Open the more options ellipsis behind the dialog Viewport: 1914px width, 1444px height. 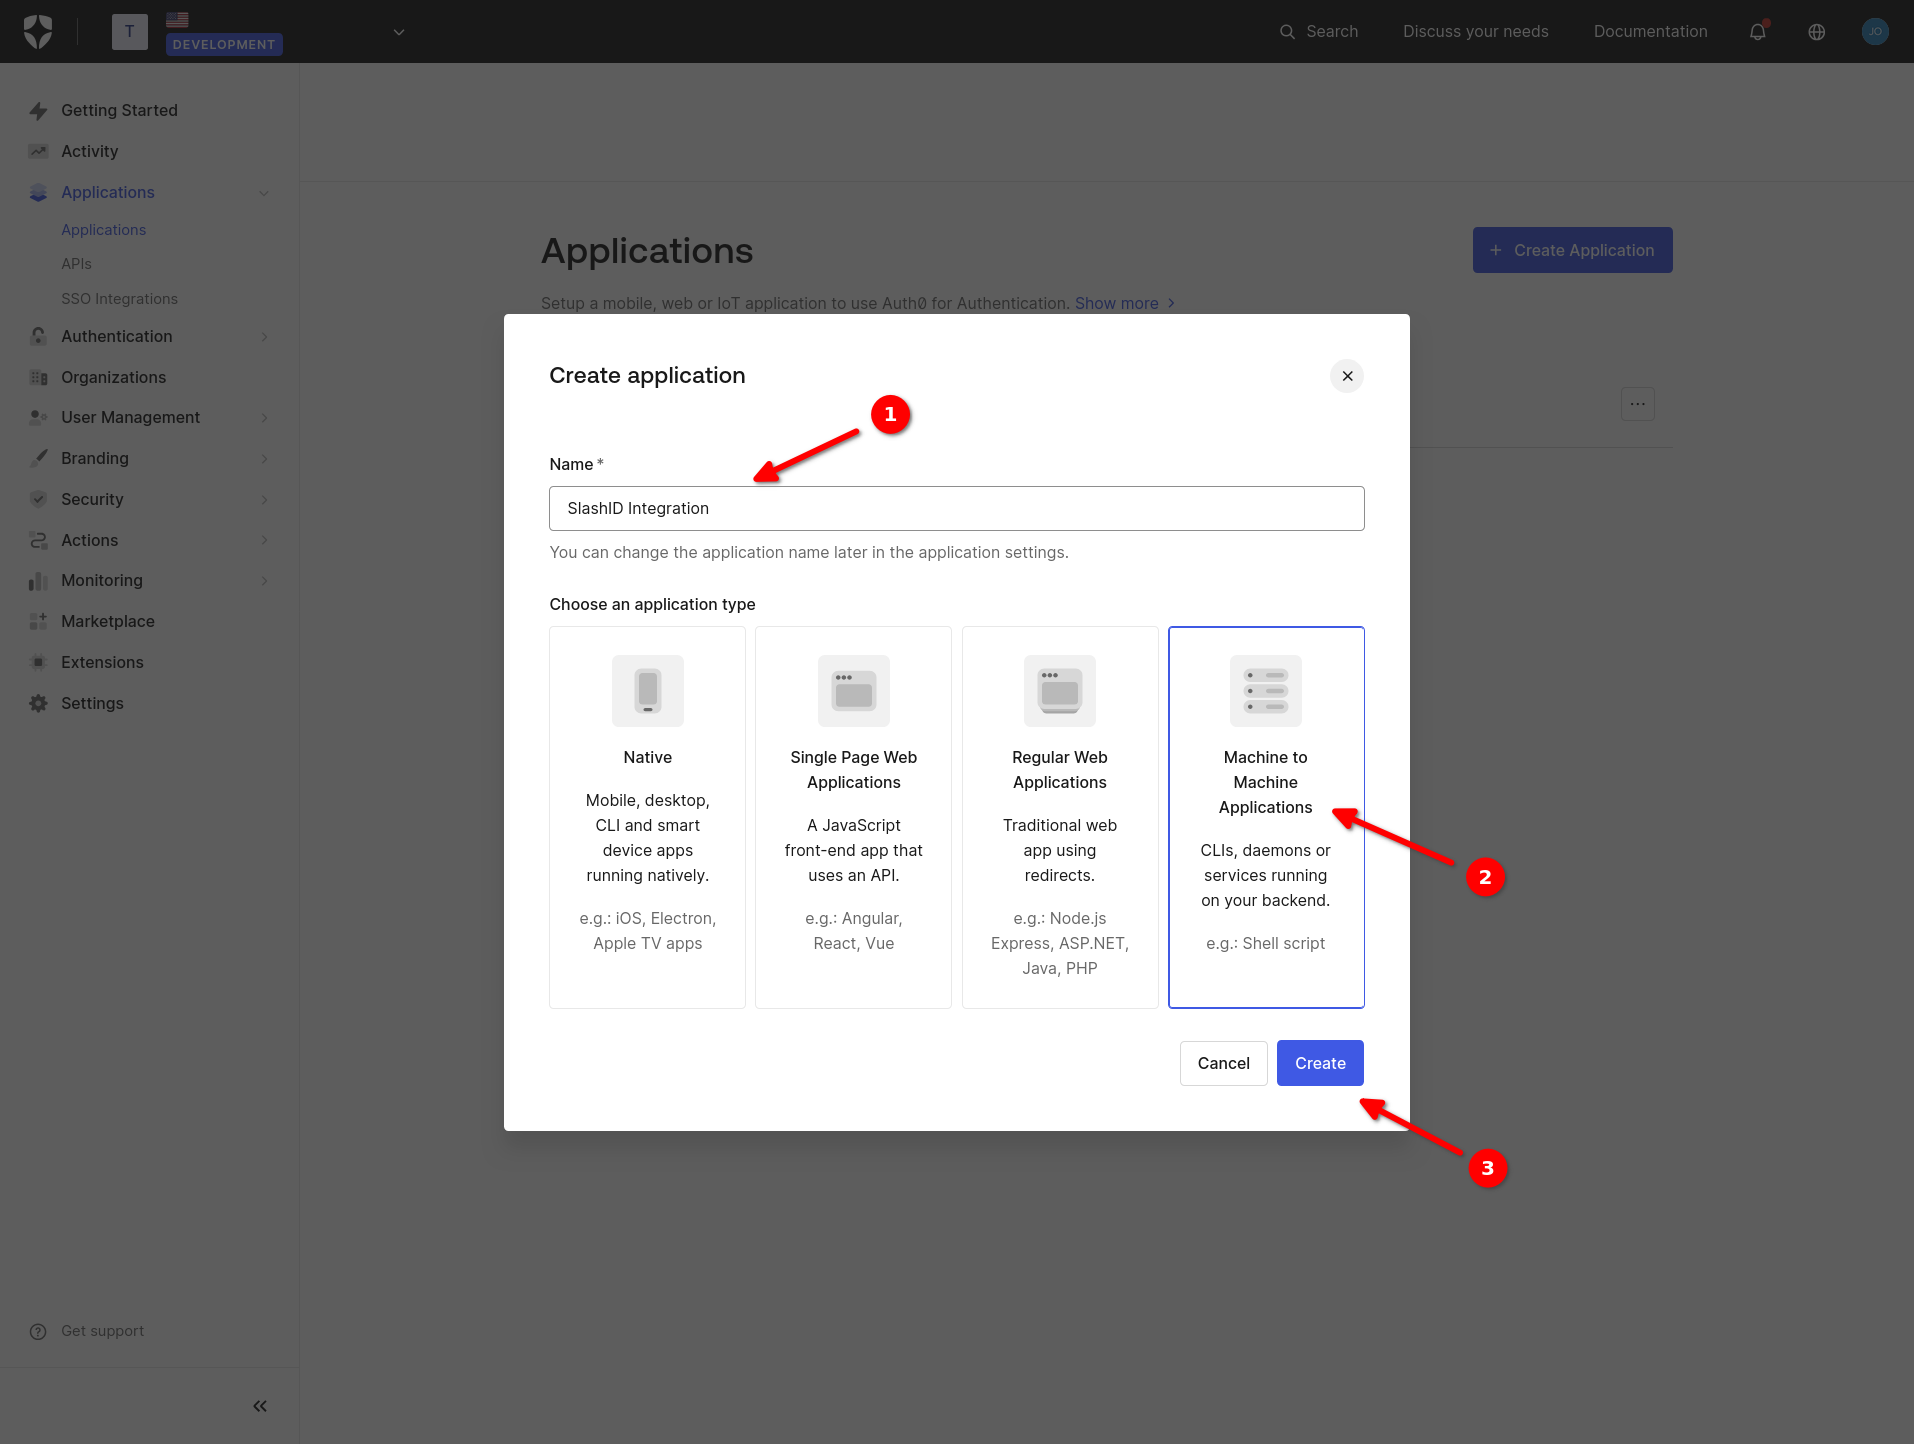click(x=1637, y=404)
